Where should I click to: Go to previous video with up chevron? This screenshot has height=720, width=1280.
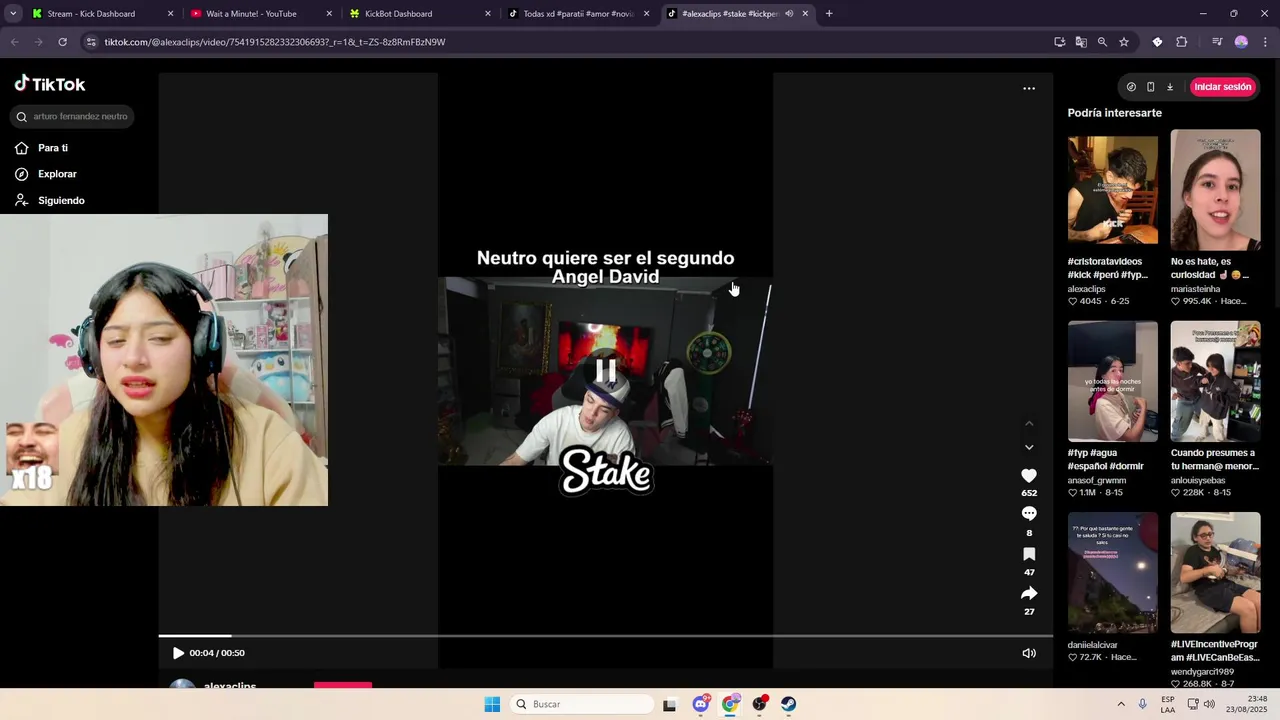pos(1029,423)
